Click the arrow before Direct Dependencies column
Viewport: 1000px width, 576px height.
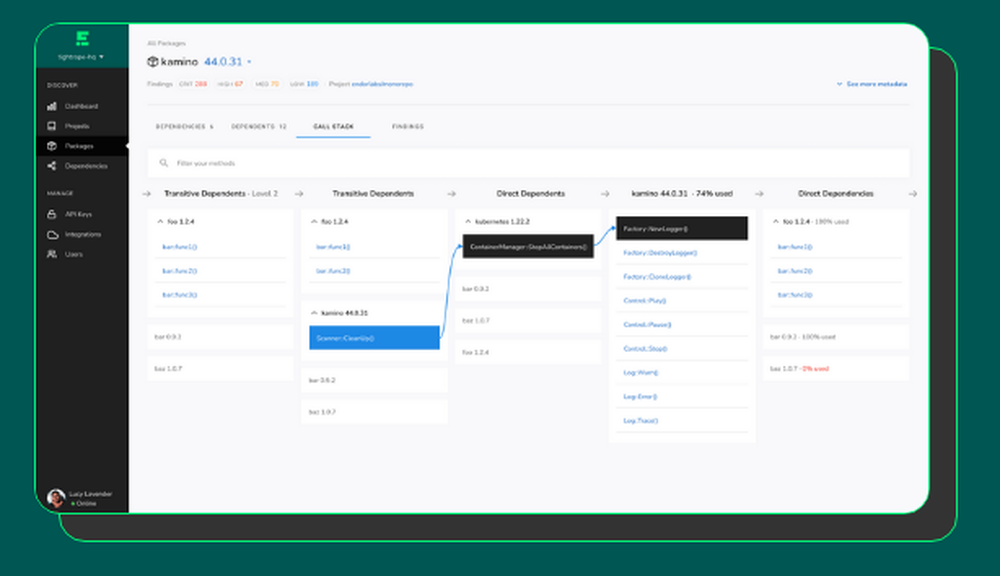tap(759, 193)
